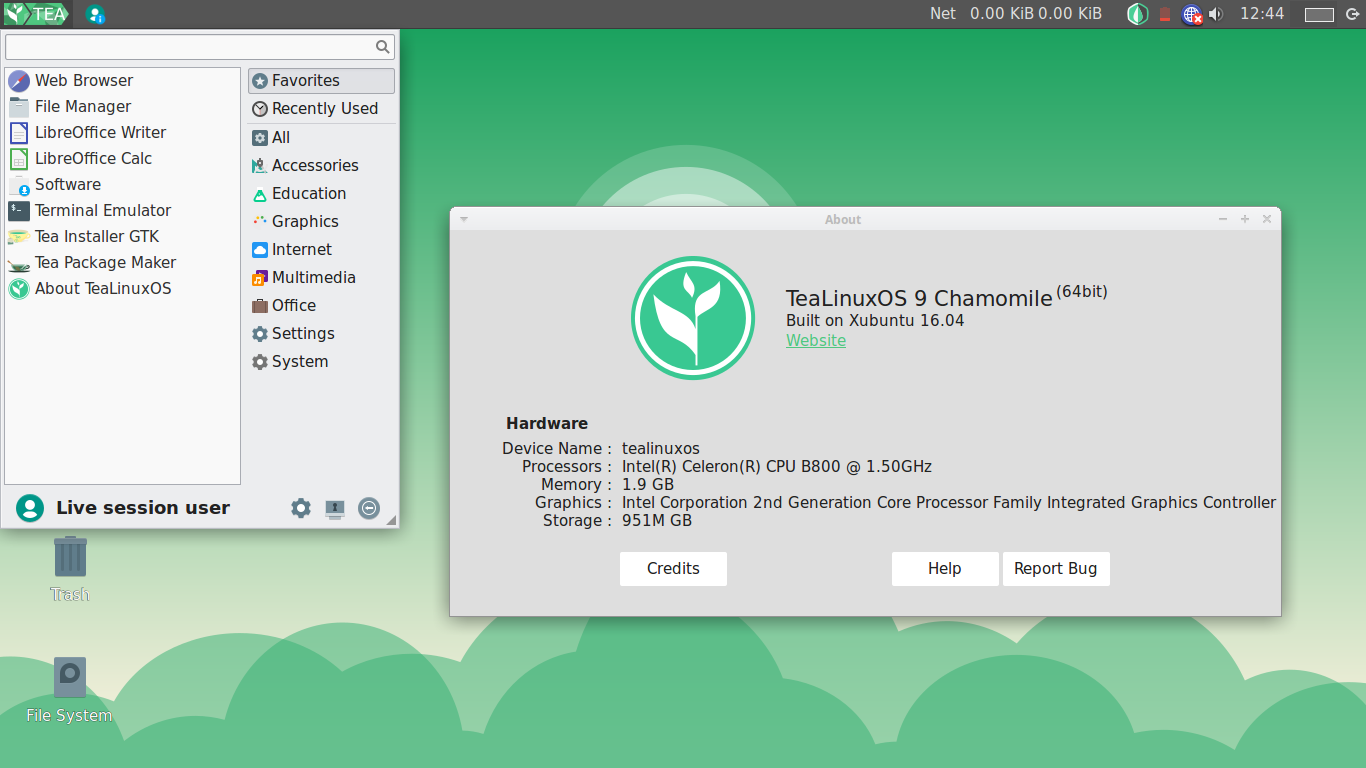Viewport: 1366px width, 768px height.
Task: Open the Education category
Action: pos(321,194)
